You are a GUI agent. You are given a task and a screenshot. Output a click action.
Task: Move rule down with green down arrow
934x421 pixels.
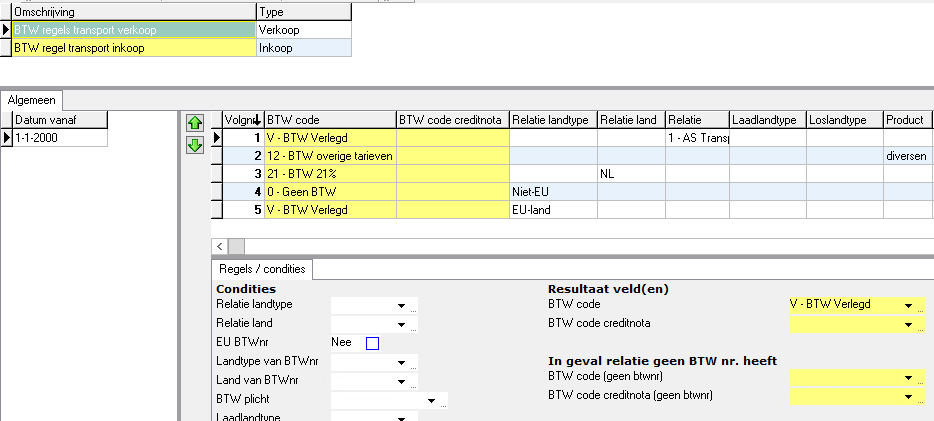pos(195,145)
